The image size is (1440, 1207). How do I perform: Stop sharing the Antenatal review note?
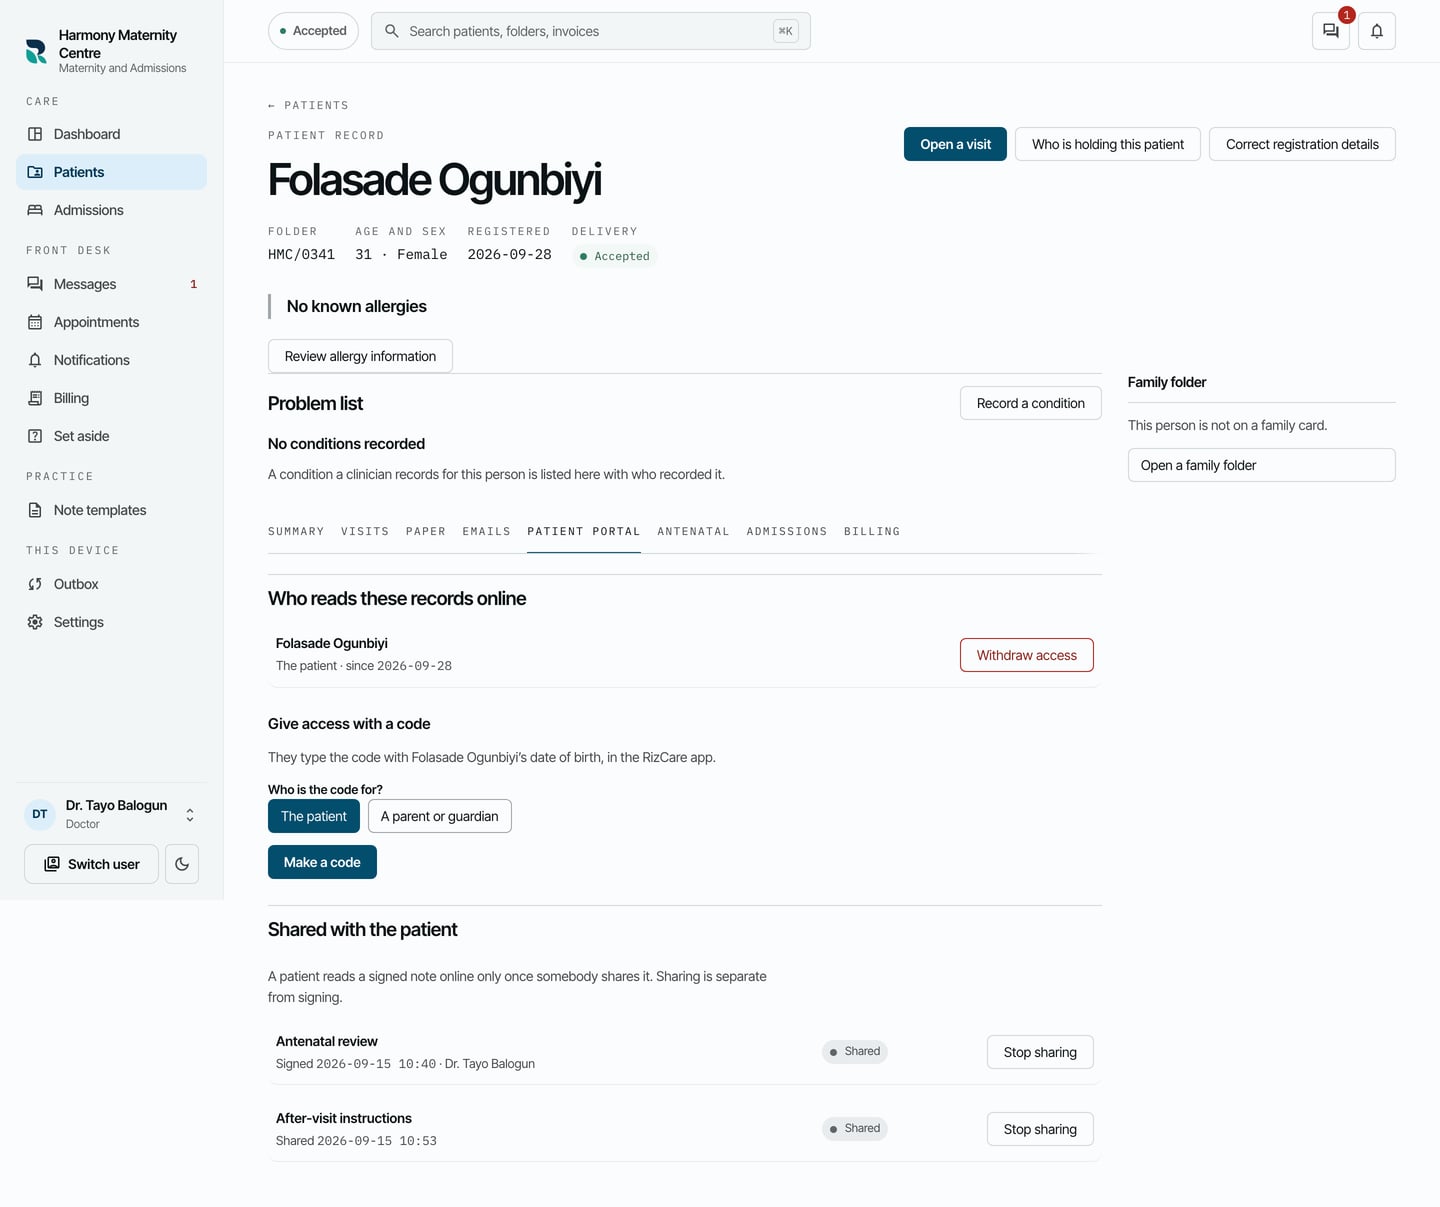(1040, 1052)
